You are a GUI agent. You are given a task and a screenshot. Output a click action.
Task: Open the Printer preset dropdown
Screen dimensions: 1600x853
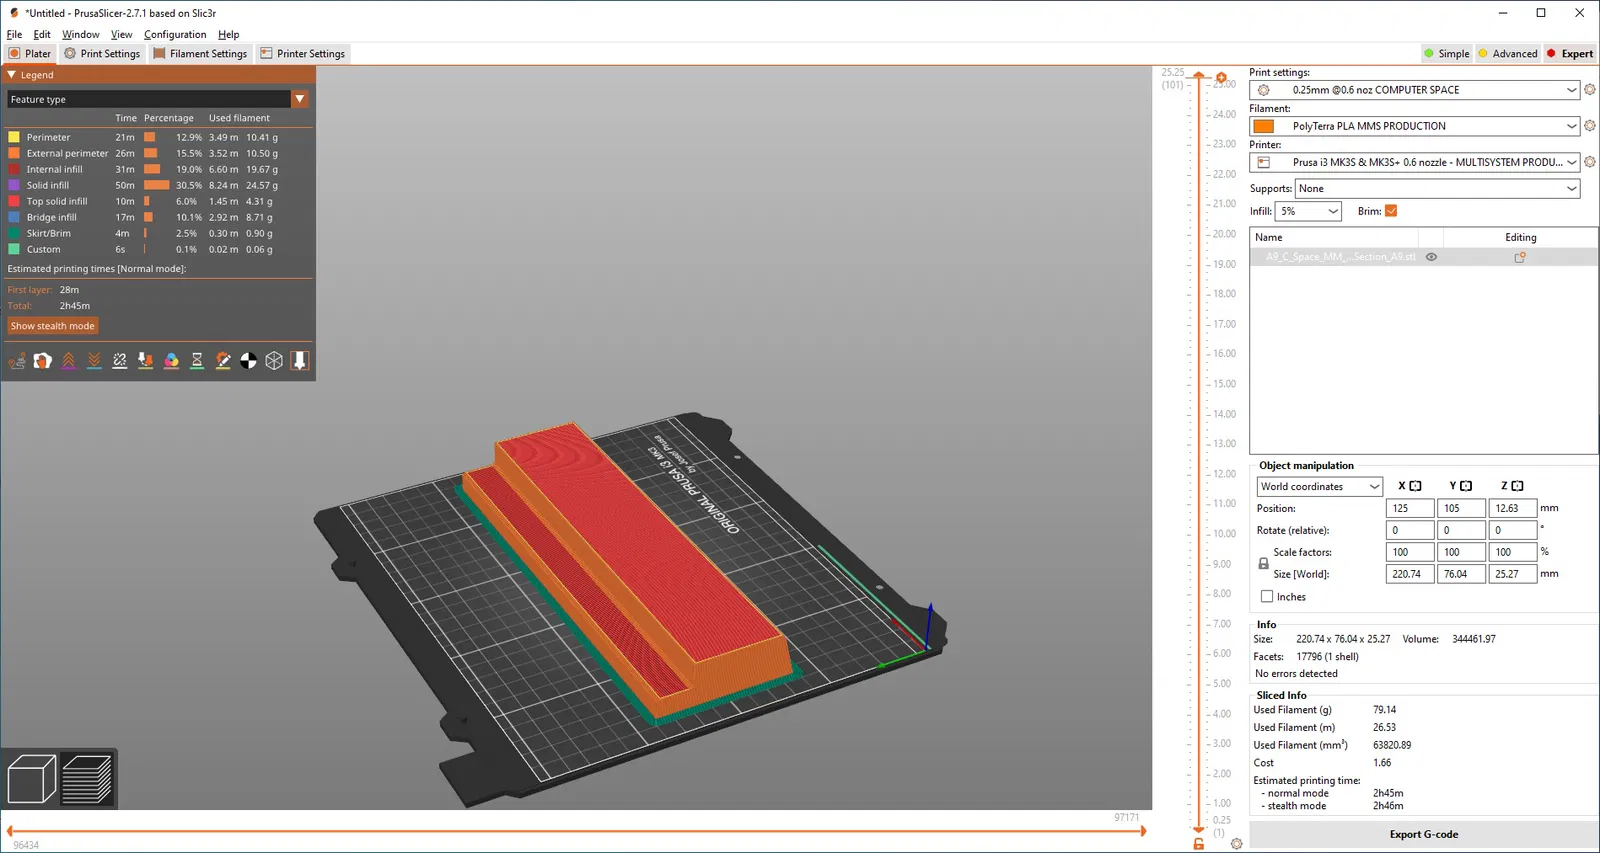(x=1414, y=162)
